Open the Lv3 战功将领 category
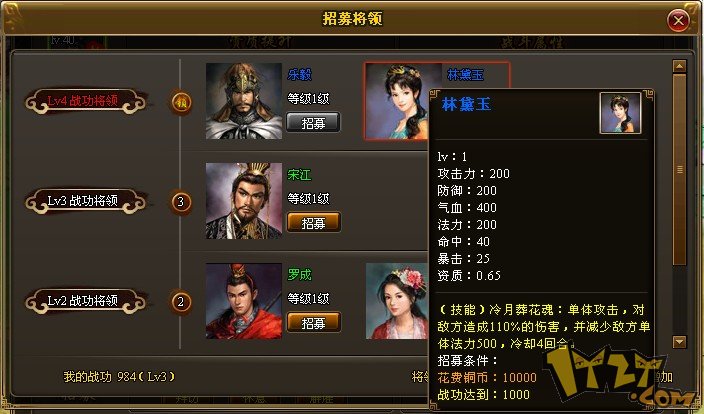 click(x=86, y=201)
